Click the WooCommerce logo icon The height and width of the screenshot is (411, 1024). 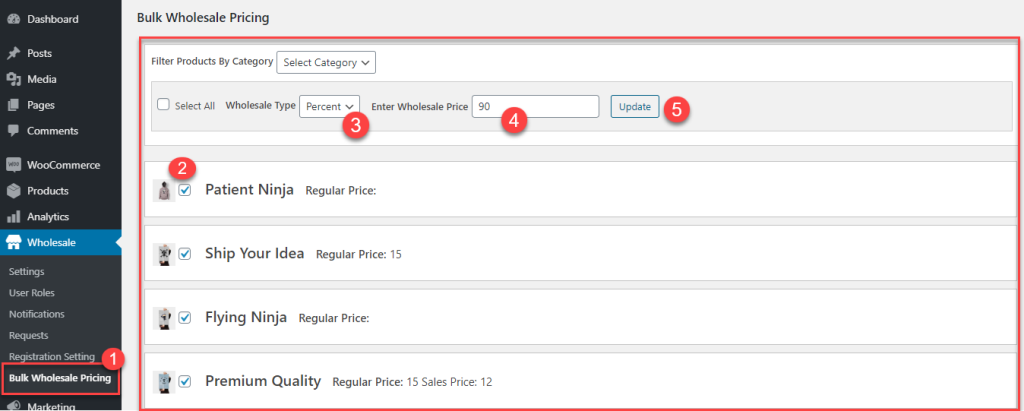click(13, 165)
